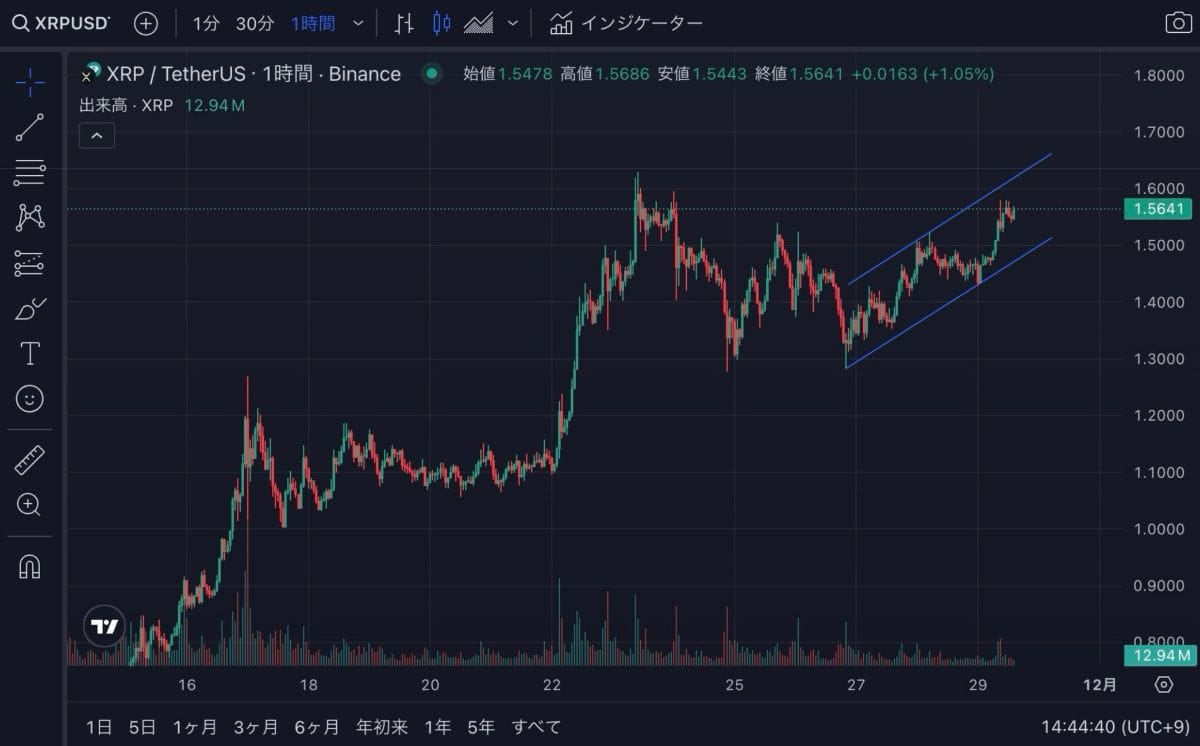Select the 5日 date range
The width and height of the screenshot is (1200, 746).
click(143, 727)
